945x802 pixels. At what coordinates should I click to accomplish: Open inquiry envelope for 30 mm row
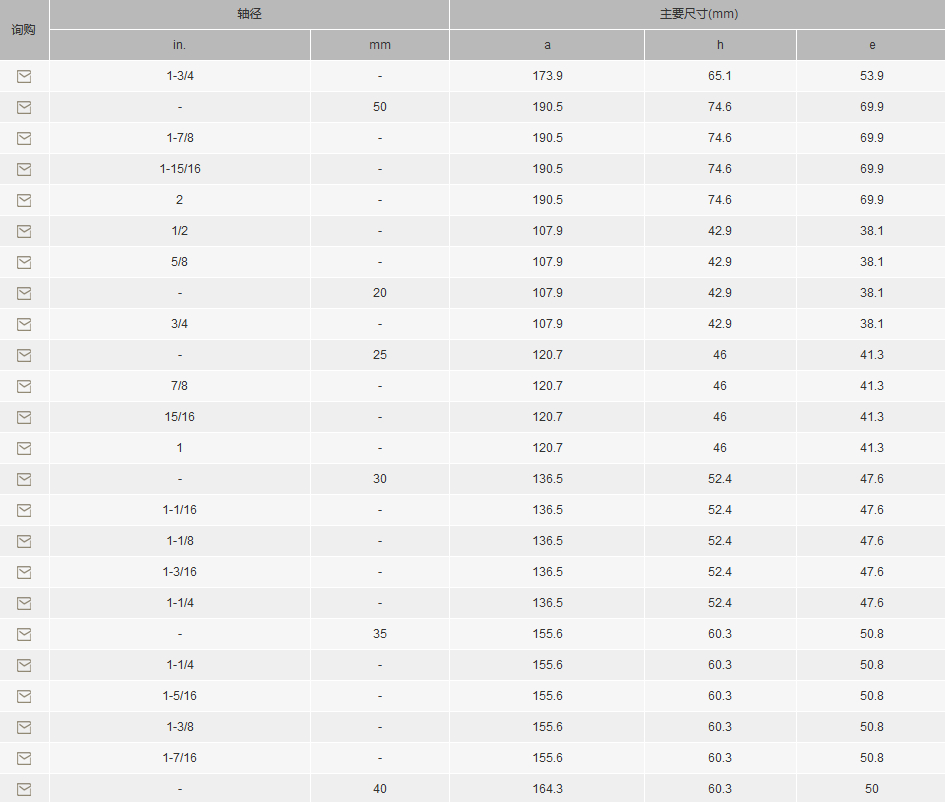click(x=24, y=479)
